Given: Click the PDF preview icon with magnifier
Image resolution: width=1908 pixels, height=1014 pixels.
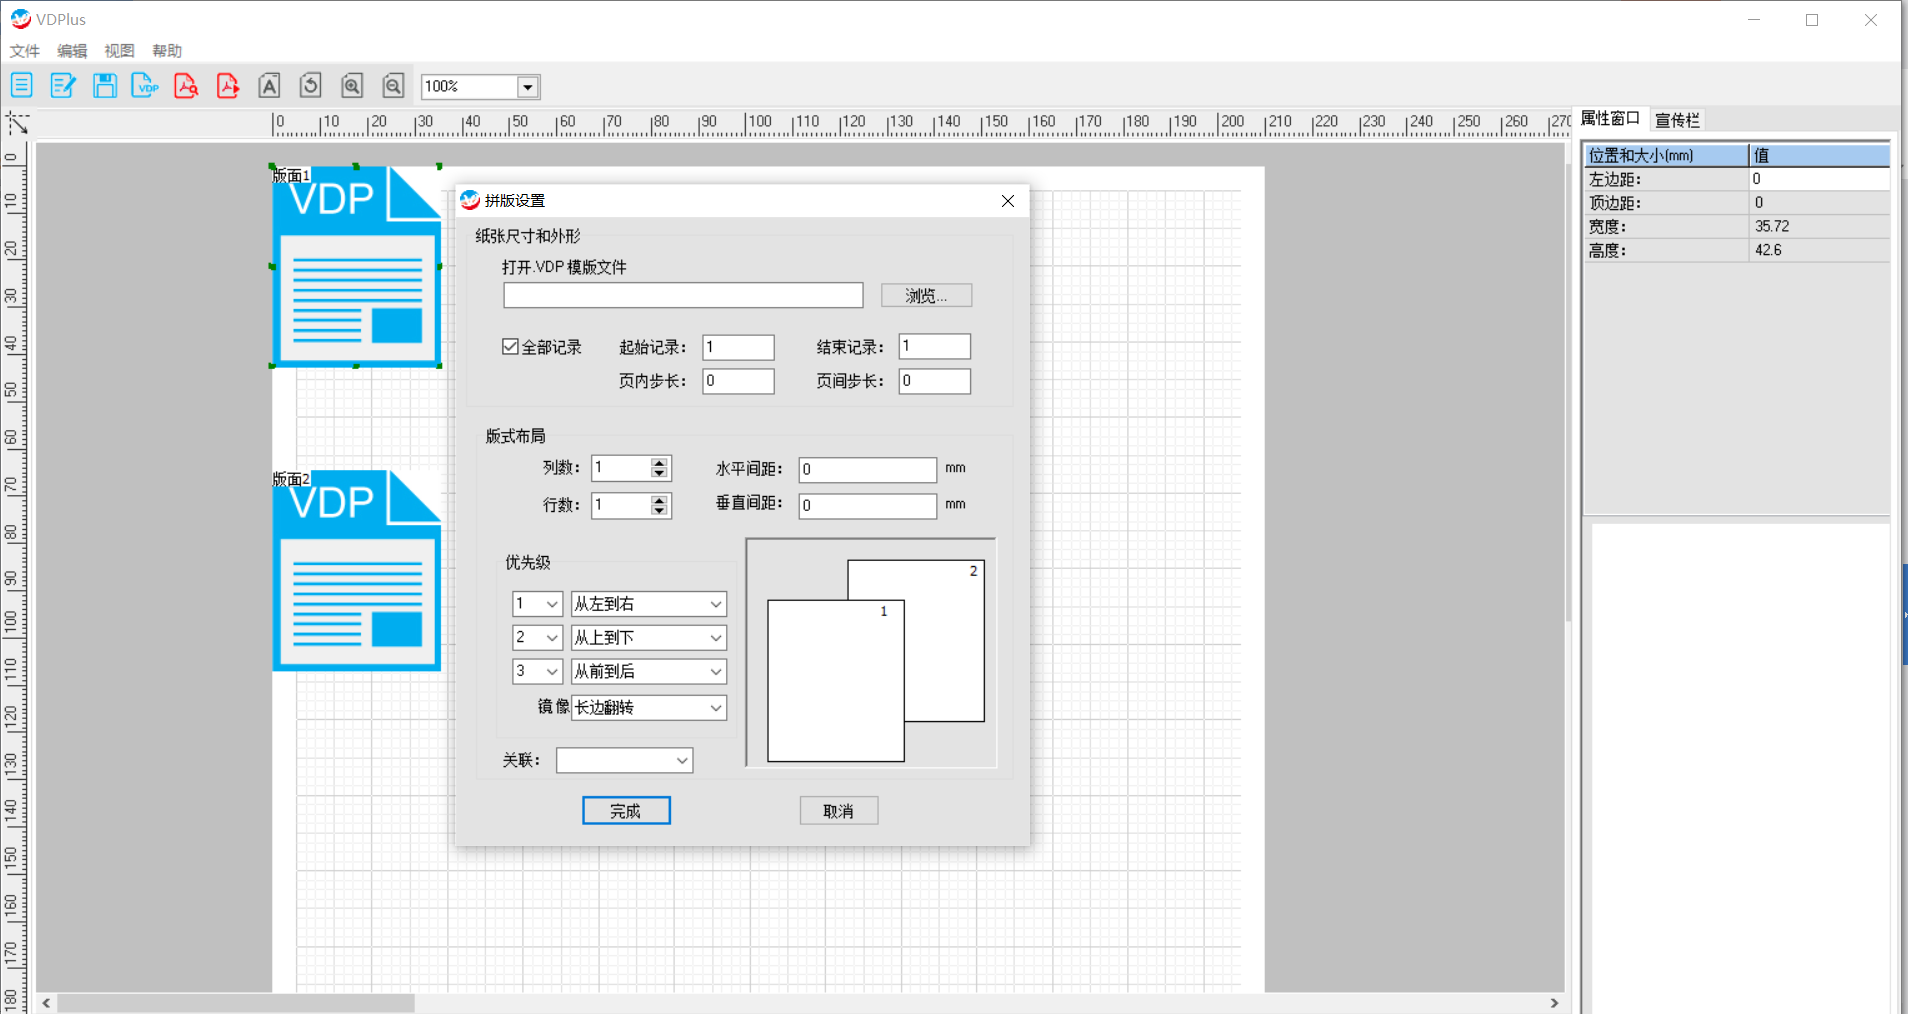Looking at the screenshot, I should 186,85.
